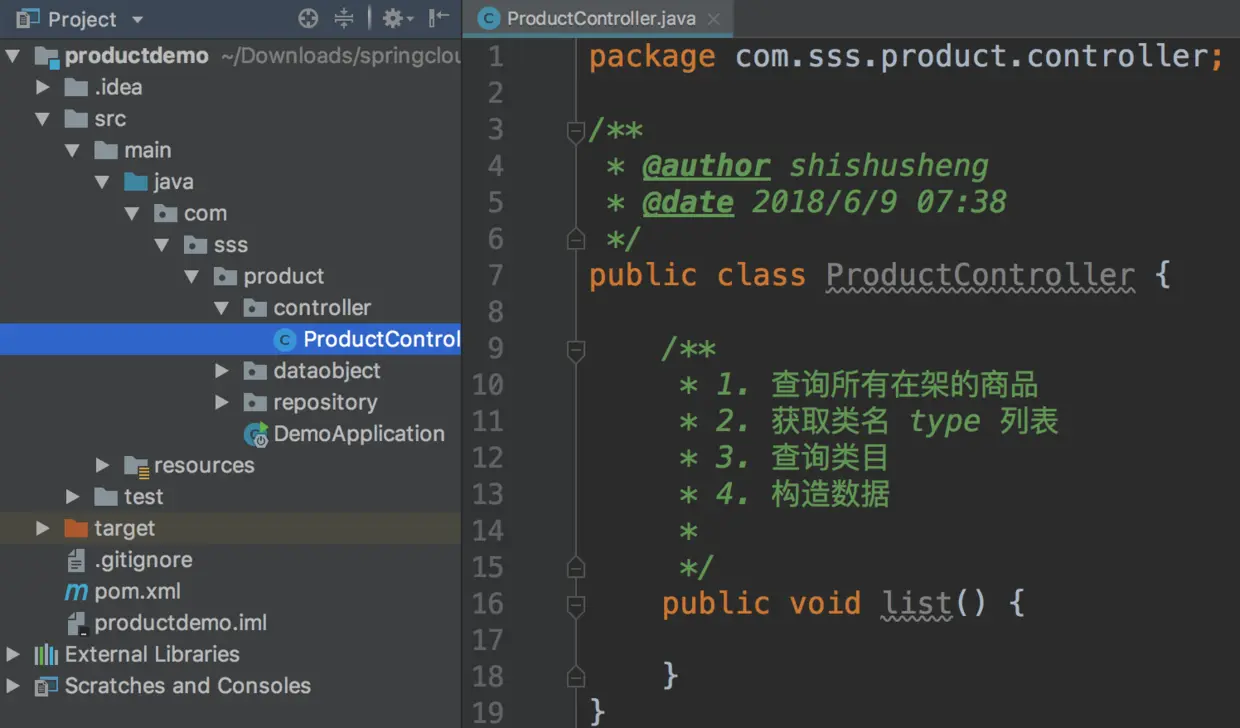1240x728 pixels.
Task: Select the dataobject package row
Action: pos(230,371)
